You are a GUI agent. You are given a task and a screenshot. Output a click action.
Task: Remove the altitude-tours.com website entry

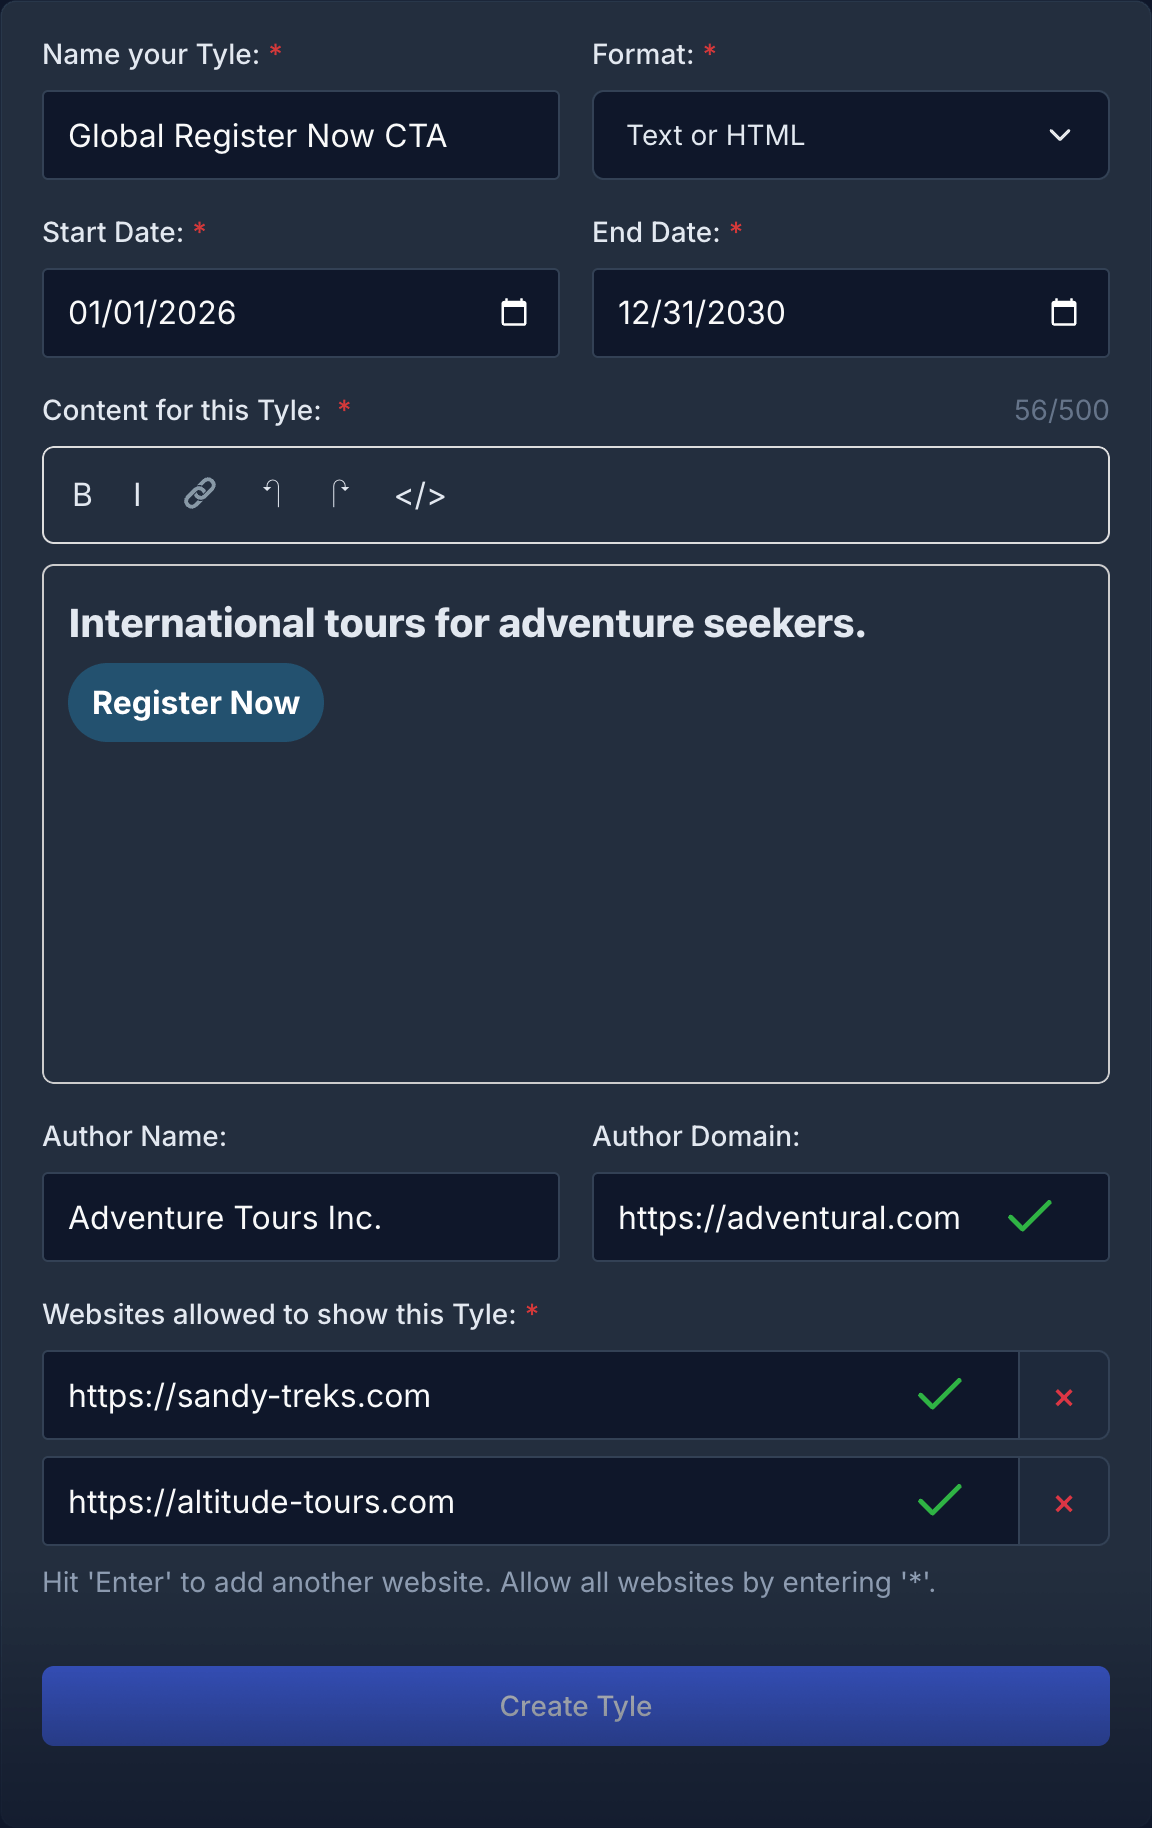pos(1063,1501)
